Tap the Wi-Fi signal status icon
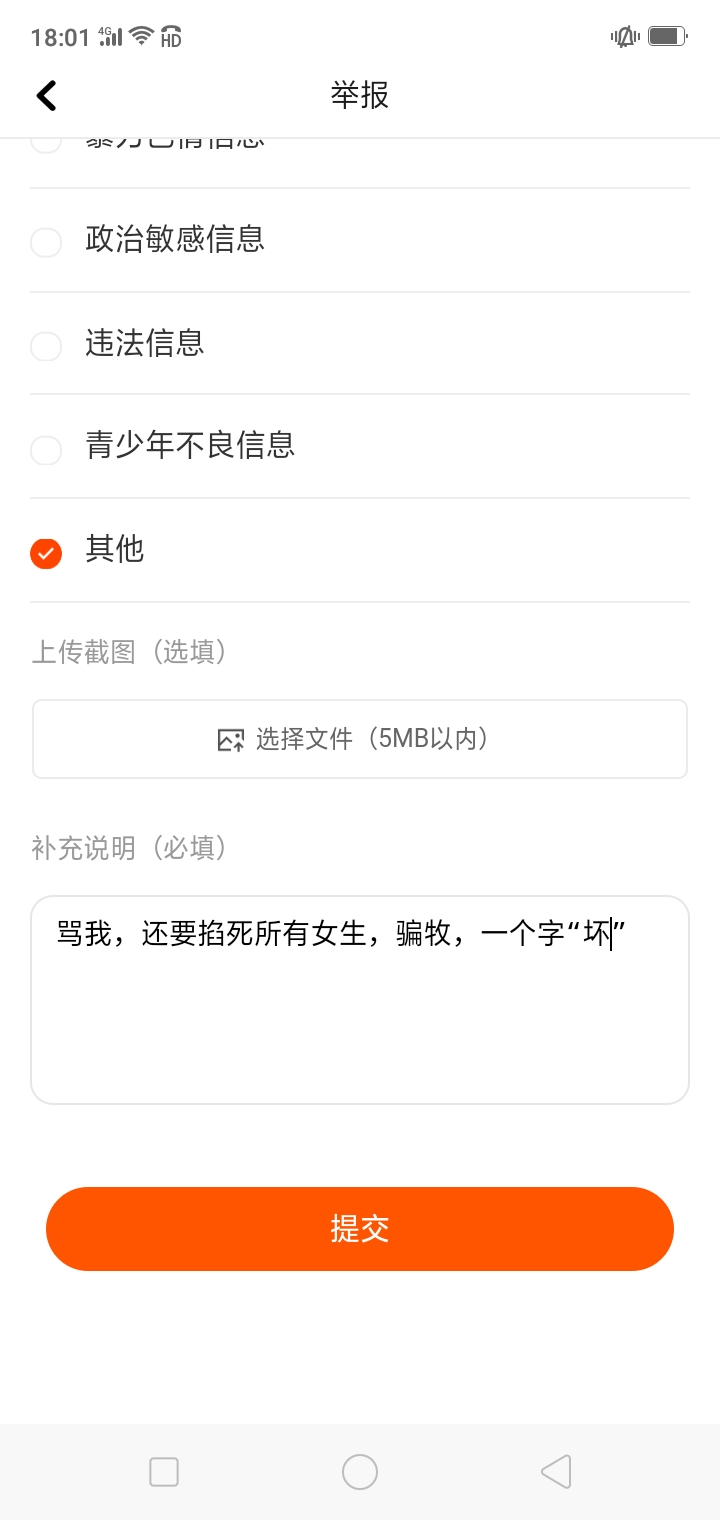Viewport: 720px width, 1520px height. [x=142, y=37]
